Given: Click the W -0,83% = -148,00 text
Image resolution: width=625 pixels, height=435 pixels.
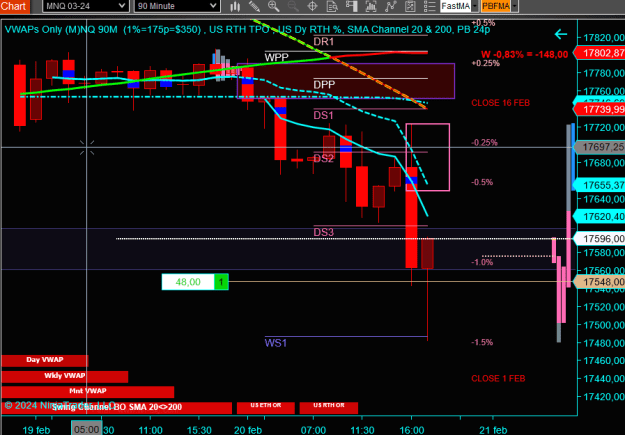Looking at the screenshot, I should 525,55.
